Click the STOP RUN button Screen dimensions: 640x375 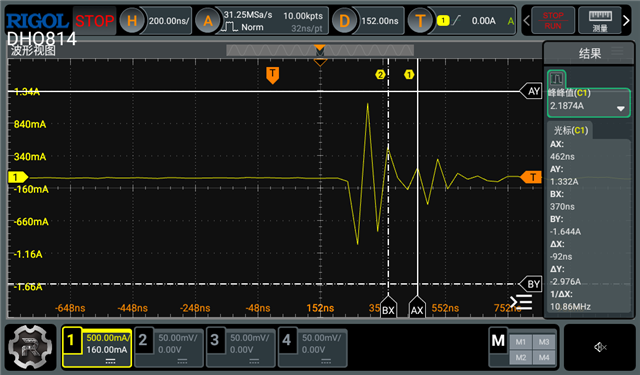pos(553,20)
